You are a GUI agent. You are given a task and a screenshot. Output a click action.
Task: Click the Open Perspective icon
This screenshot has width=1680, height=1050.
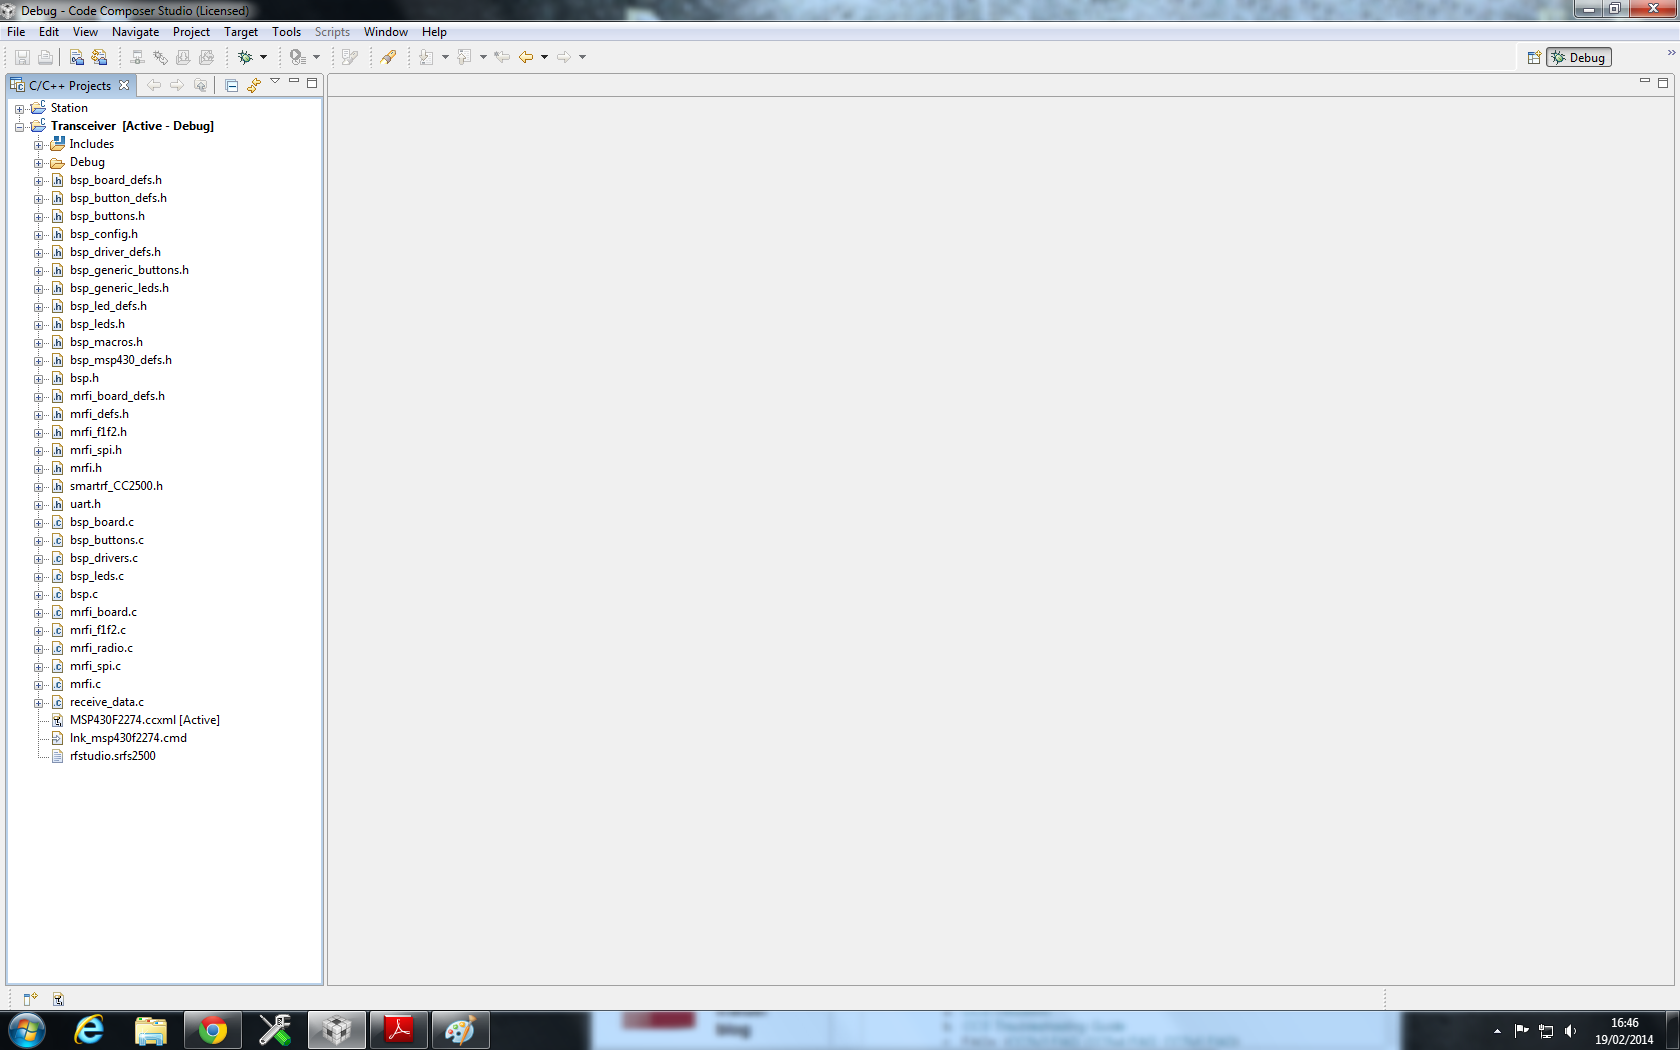1534,57
